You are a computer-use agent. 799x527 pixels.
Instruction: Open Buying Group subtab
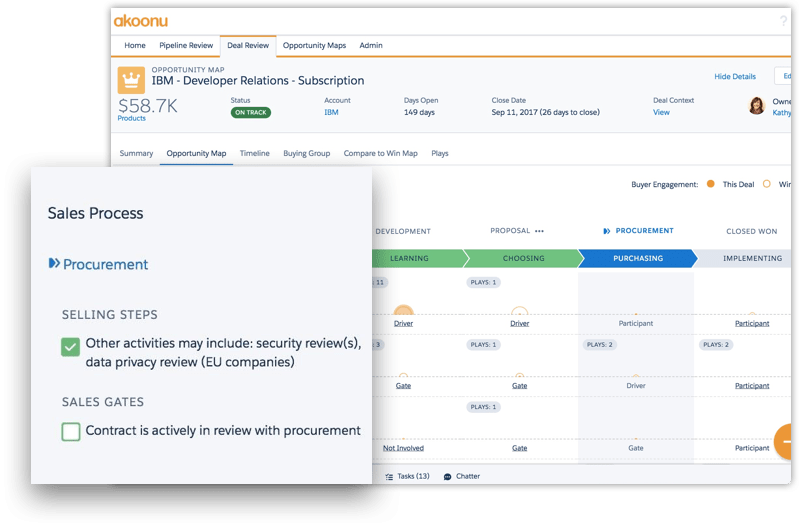click(307, 153)
